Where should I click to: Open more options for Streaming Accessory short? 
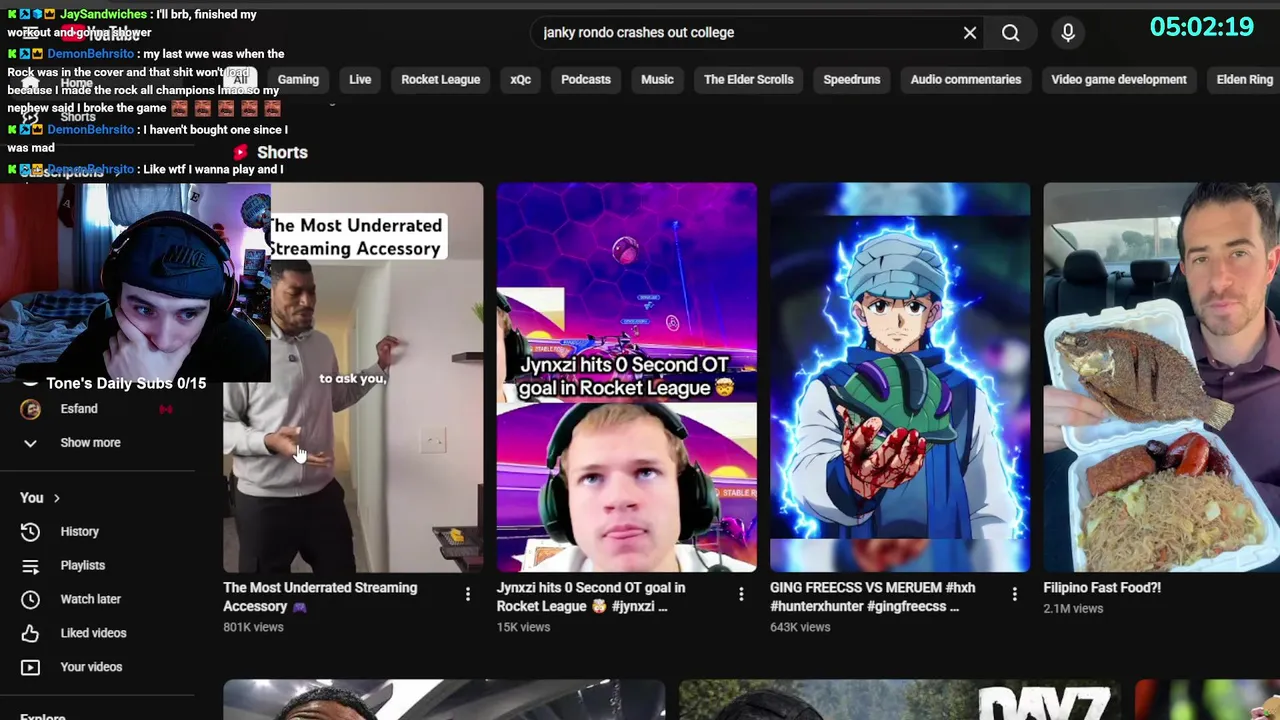tap(467, 595)
